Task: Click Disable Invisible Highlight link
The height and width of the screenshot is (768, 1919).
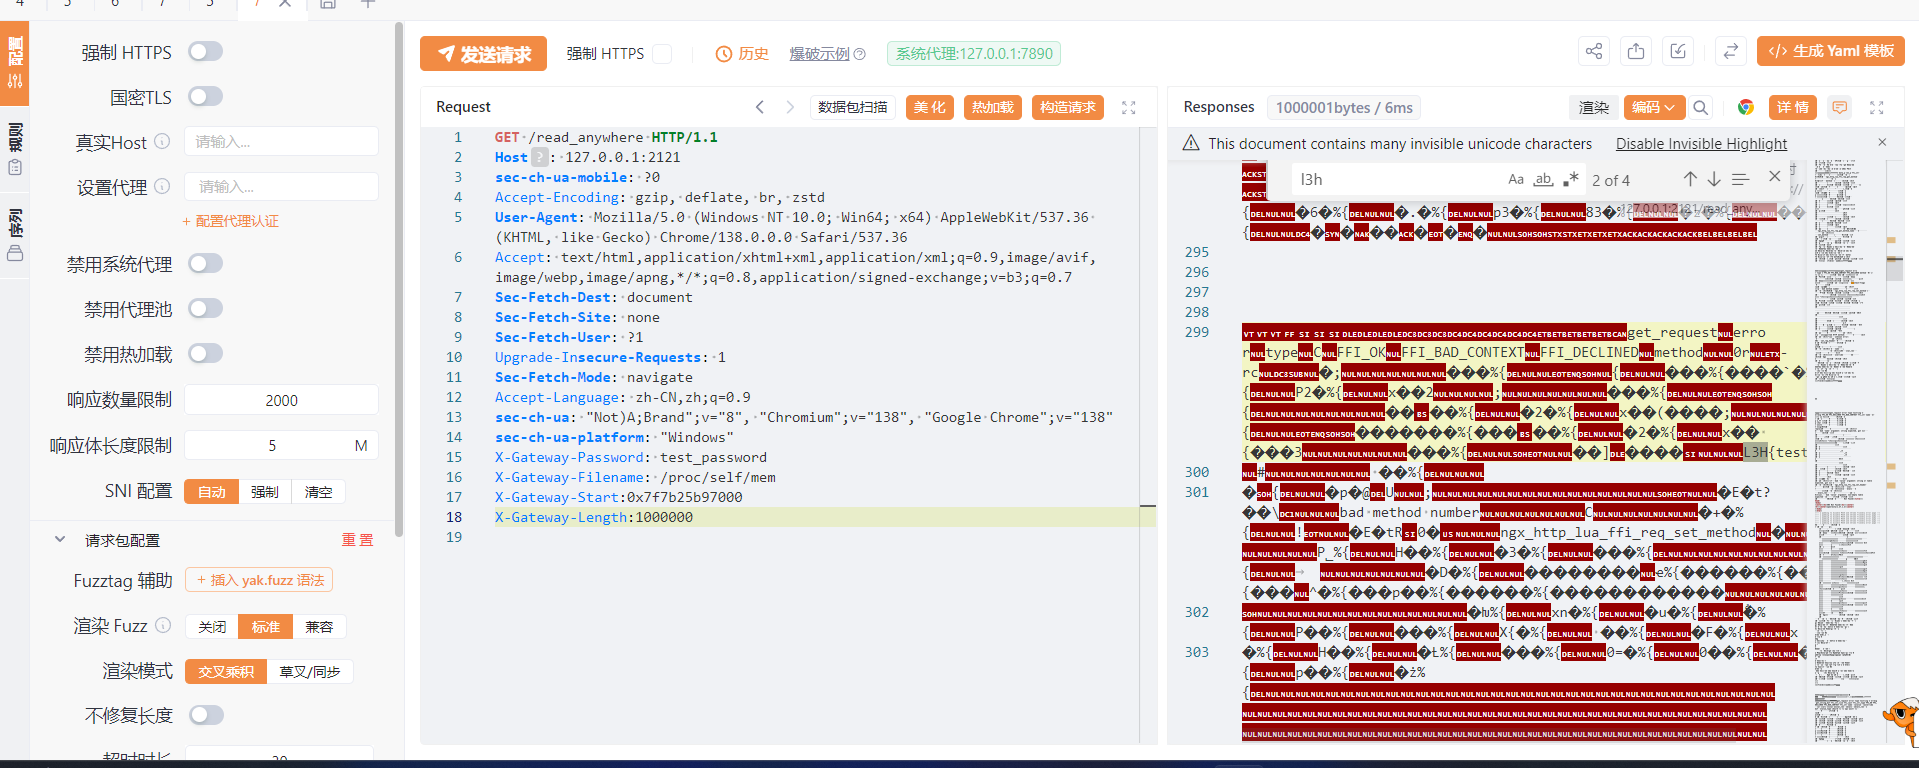Action: point(1701,144)
